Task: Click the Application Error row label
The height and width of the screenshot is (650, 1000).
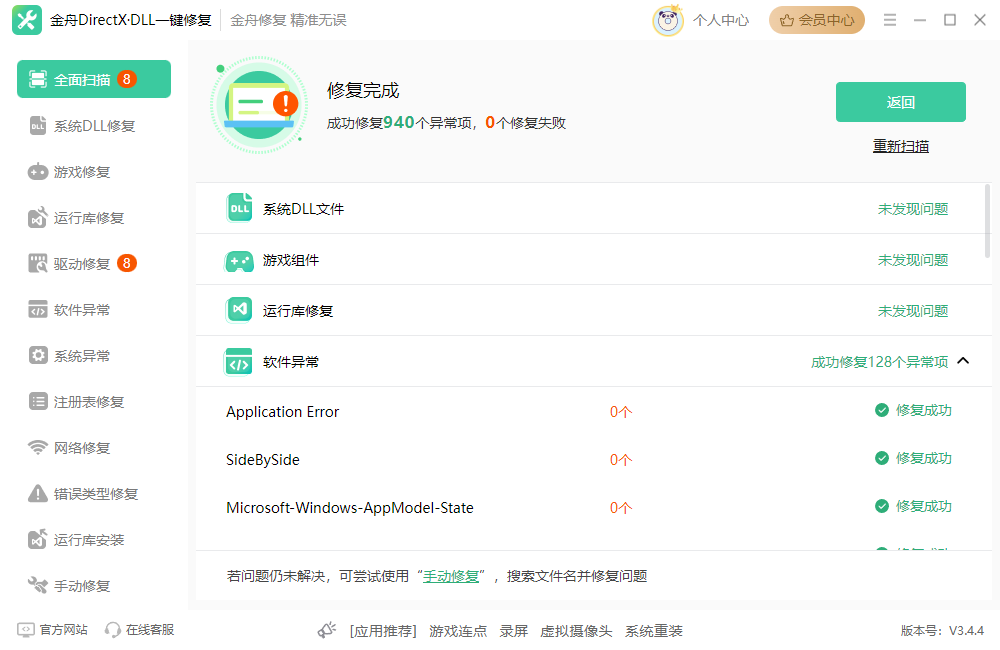Action: [283, 412]
